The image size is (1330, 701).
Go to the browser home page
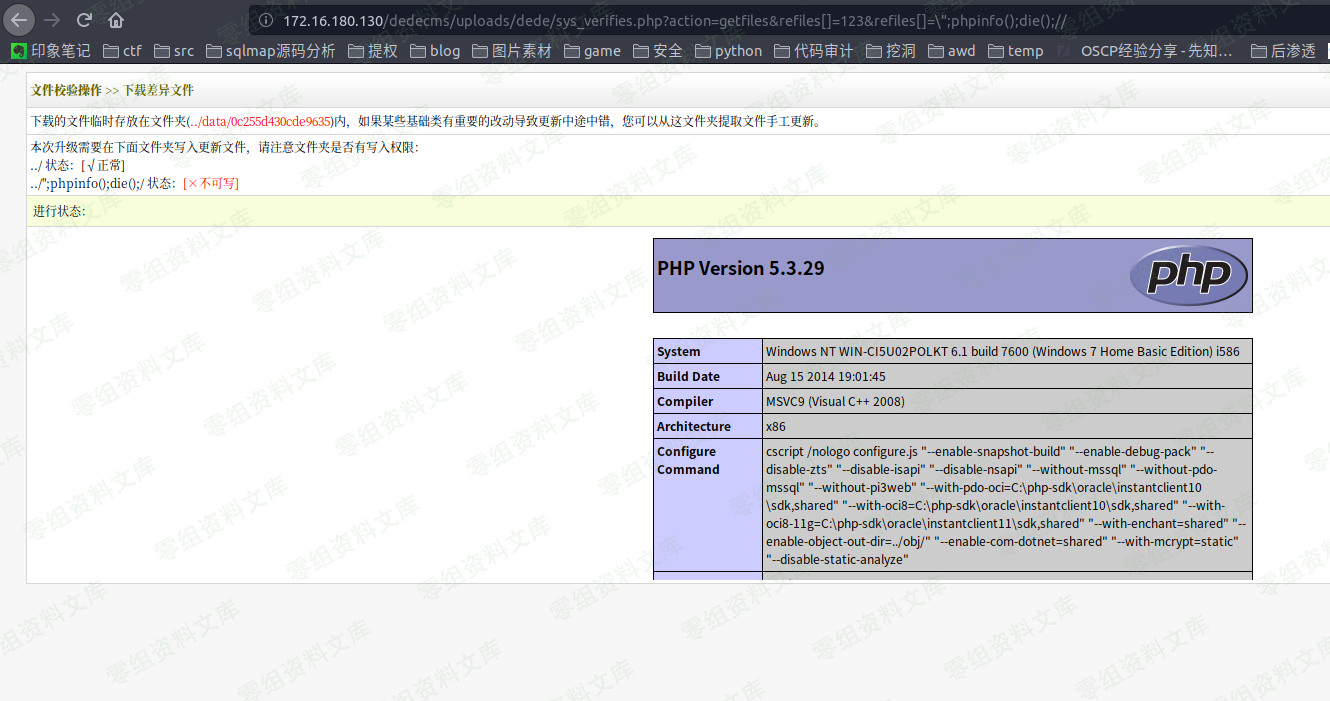[116, 20]
